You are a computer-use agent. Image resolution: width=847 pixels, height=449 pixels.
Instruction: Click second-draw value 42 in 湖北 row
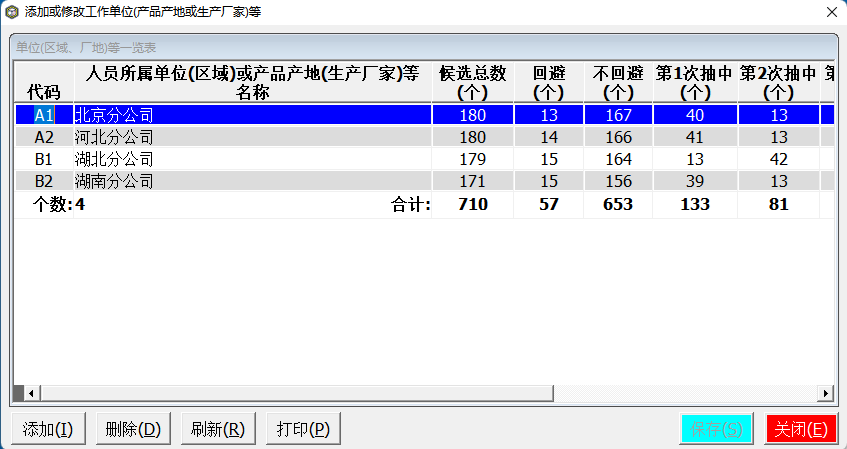pyautogui.click(x=779, y=159)
